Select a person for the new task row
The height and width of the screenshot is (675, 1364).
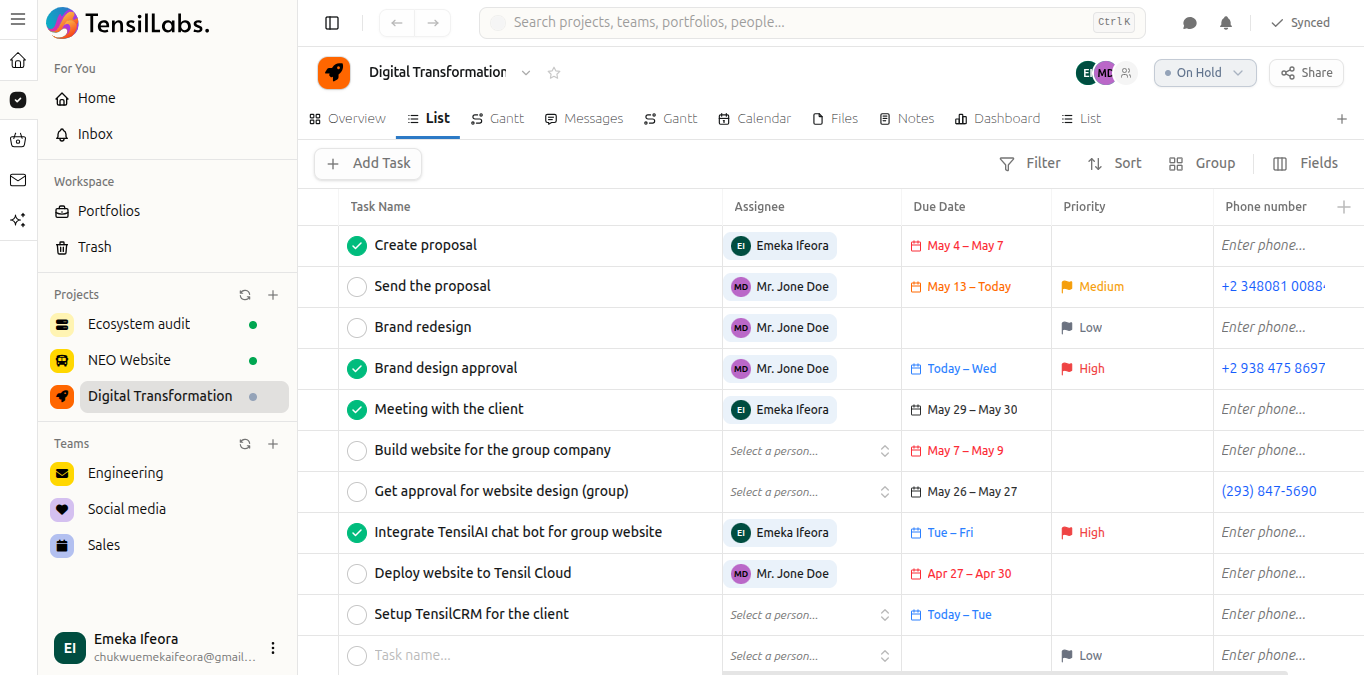click(x=811, y=656)
